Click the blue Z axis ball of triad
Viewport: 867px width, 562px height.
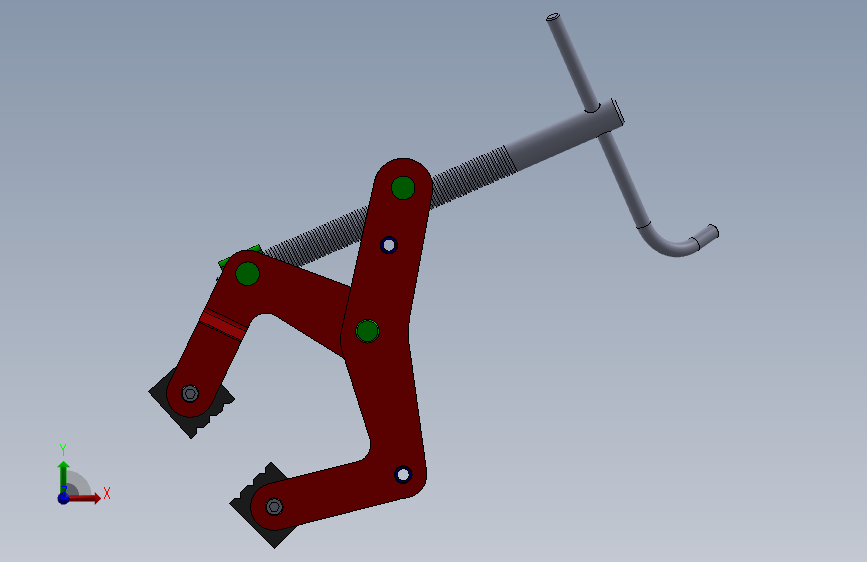coord(64,498)
